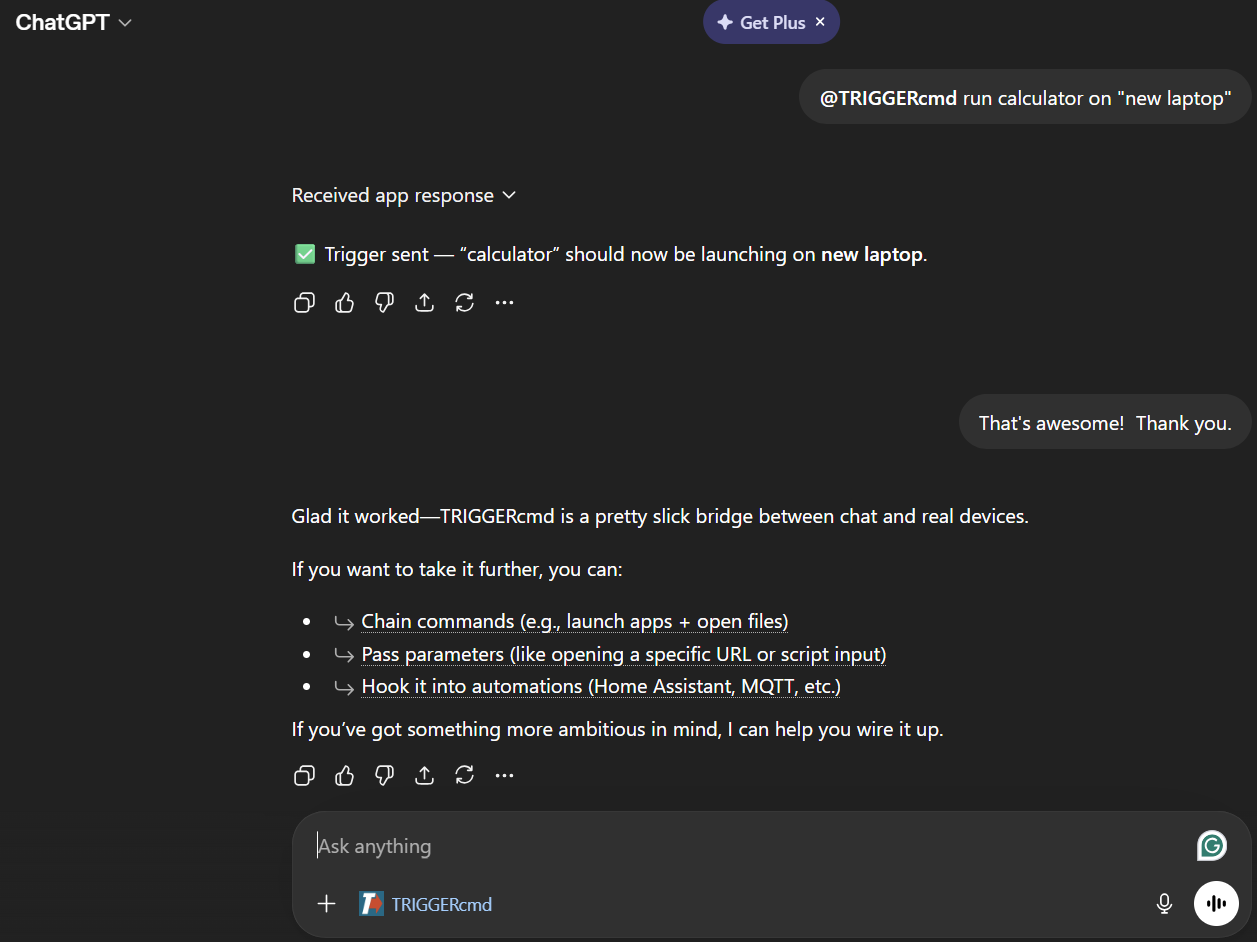Copy the first response about calculator trigger

point(304,303)
